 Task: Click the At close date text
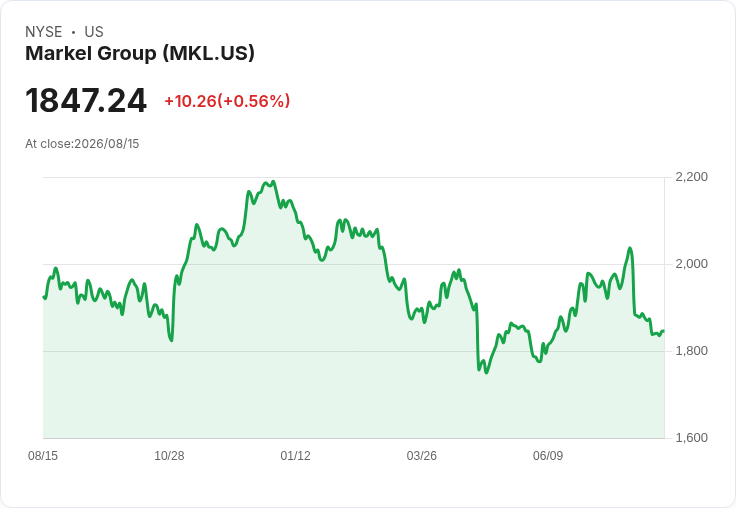82,144
